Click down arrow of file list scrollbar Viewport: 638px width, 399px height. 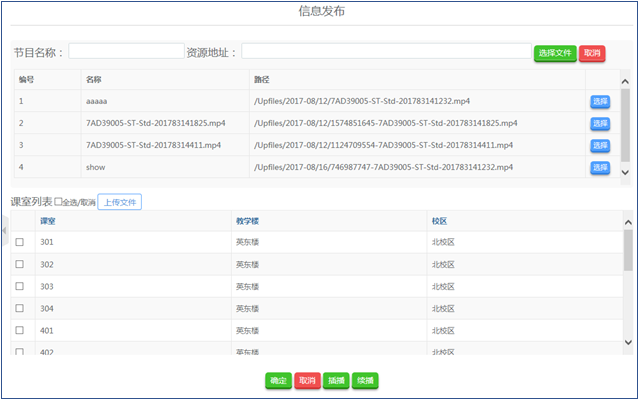coord(625,172)
